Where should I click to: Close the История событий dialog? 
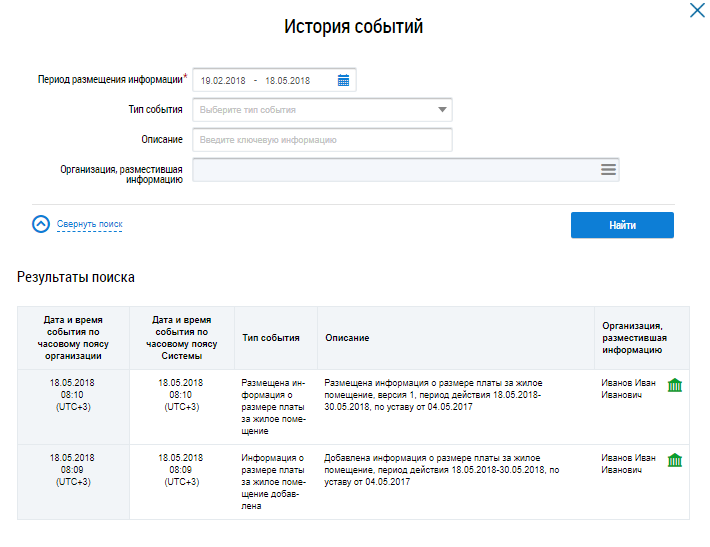tap(697, 10)
